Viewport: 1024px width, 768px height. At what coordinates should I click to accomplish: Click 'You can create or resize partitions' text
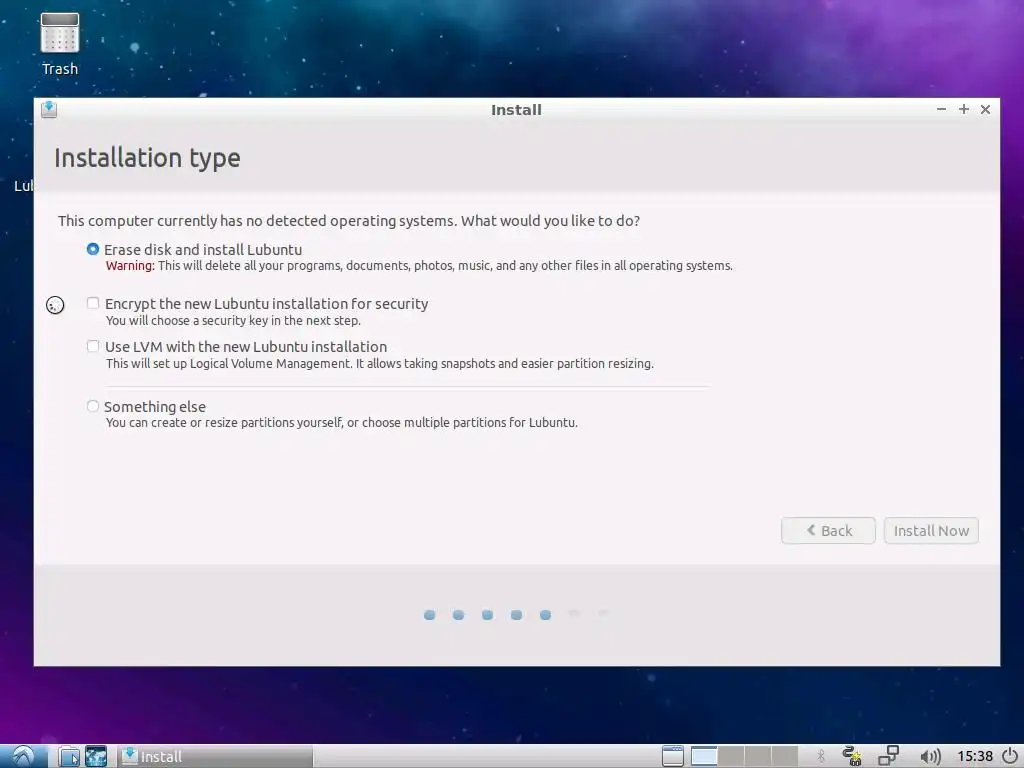click(x=342, y=423)
